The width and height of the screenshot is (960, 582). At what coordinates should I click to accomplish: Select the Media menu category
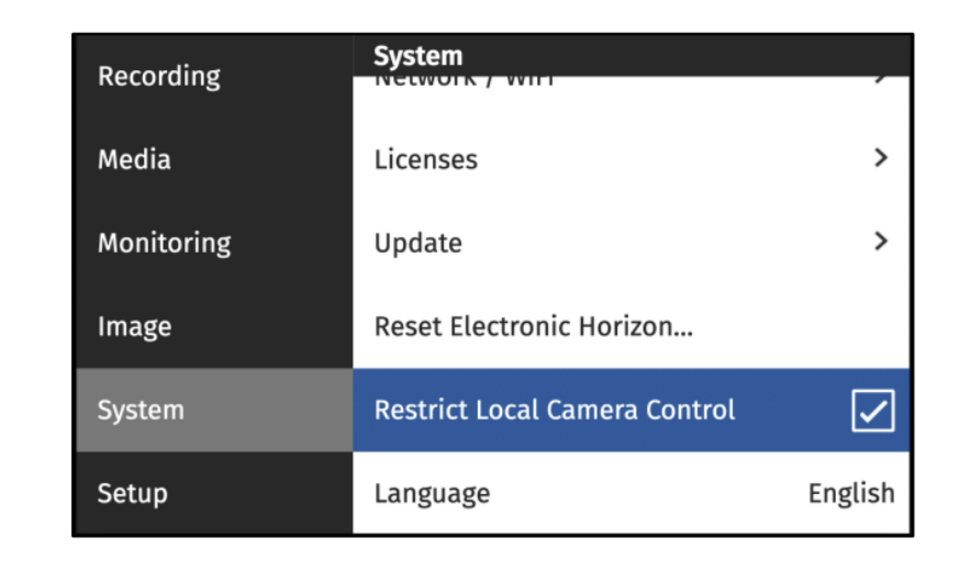pos(134,160)
